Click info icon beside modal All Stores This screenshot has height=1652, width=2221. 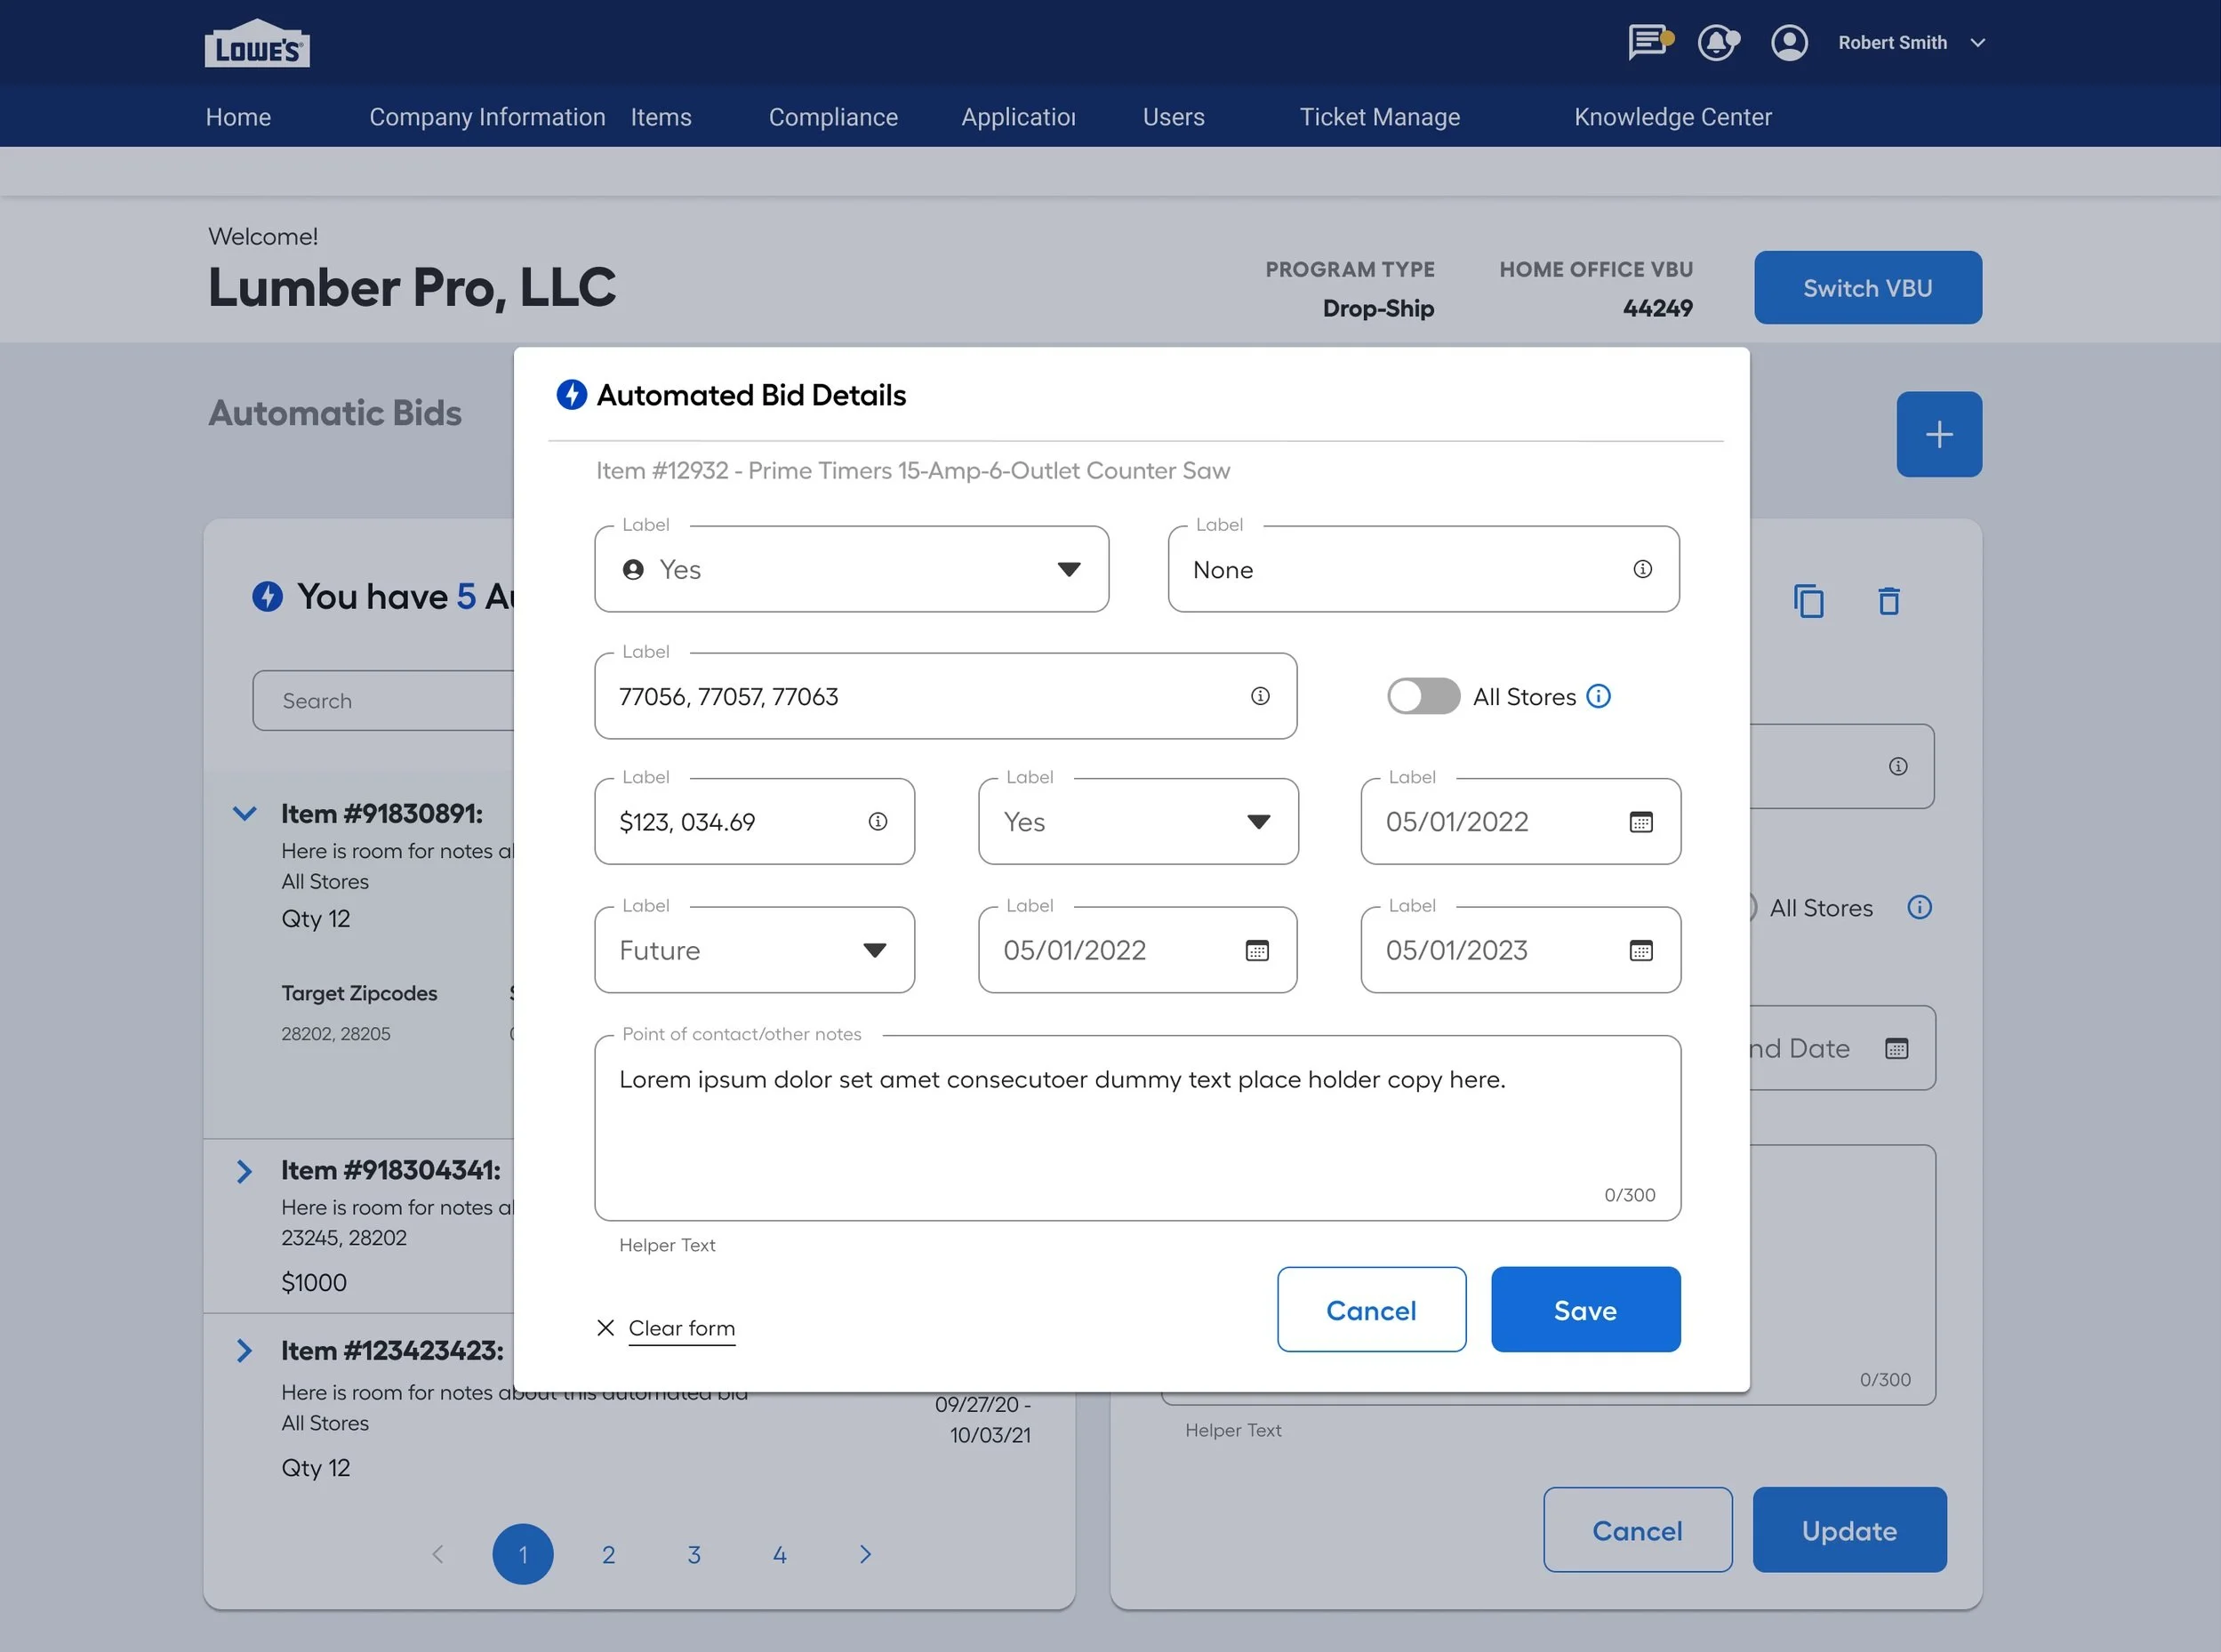(1599, 696)
